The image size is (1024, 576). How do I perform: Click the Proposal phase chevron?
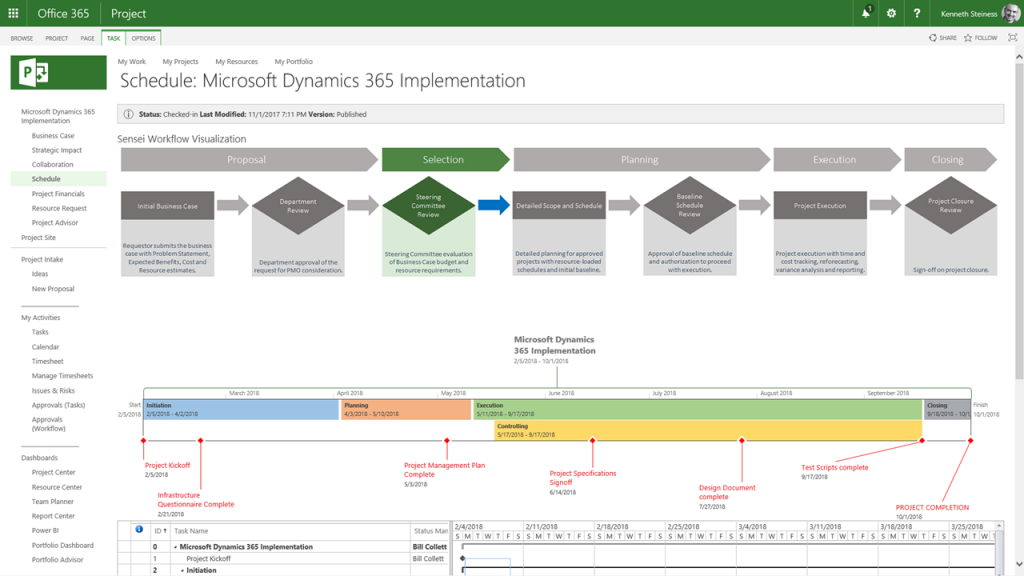coord(249,159)
